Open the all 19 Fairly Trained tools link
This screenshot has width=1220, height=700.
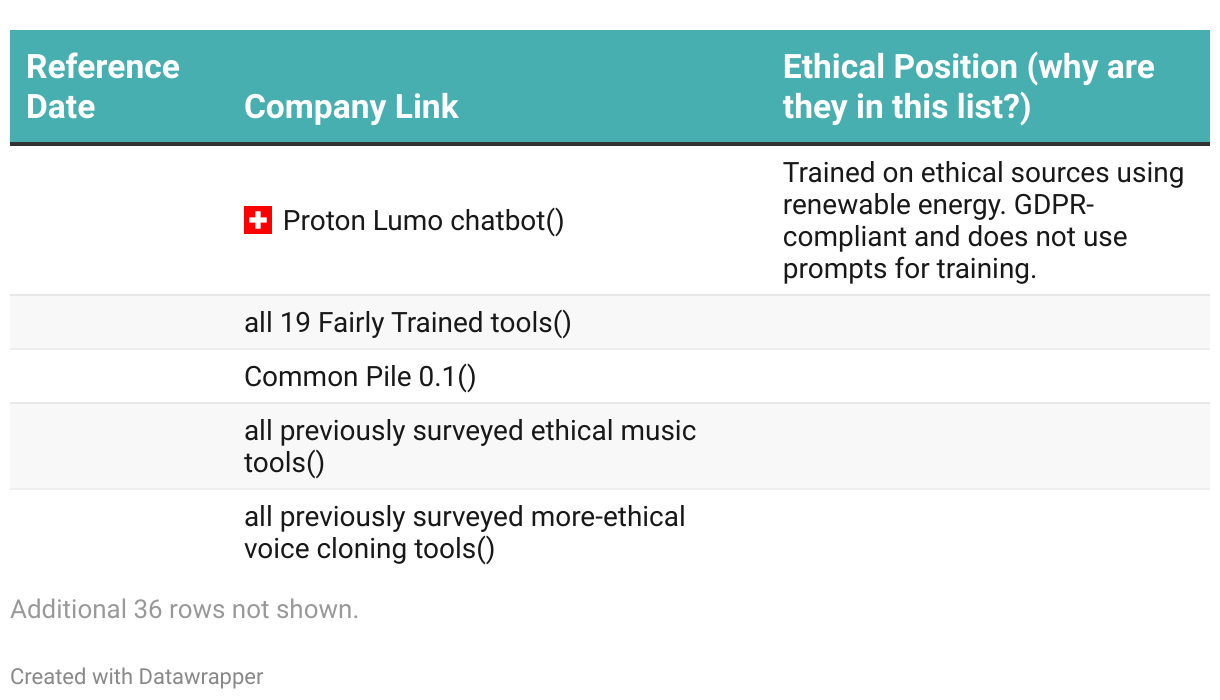coord(408,323)
